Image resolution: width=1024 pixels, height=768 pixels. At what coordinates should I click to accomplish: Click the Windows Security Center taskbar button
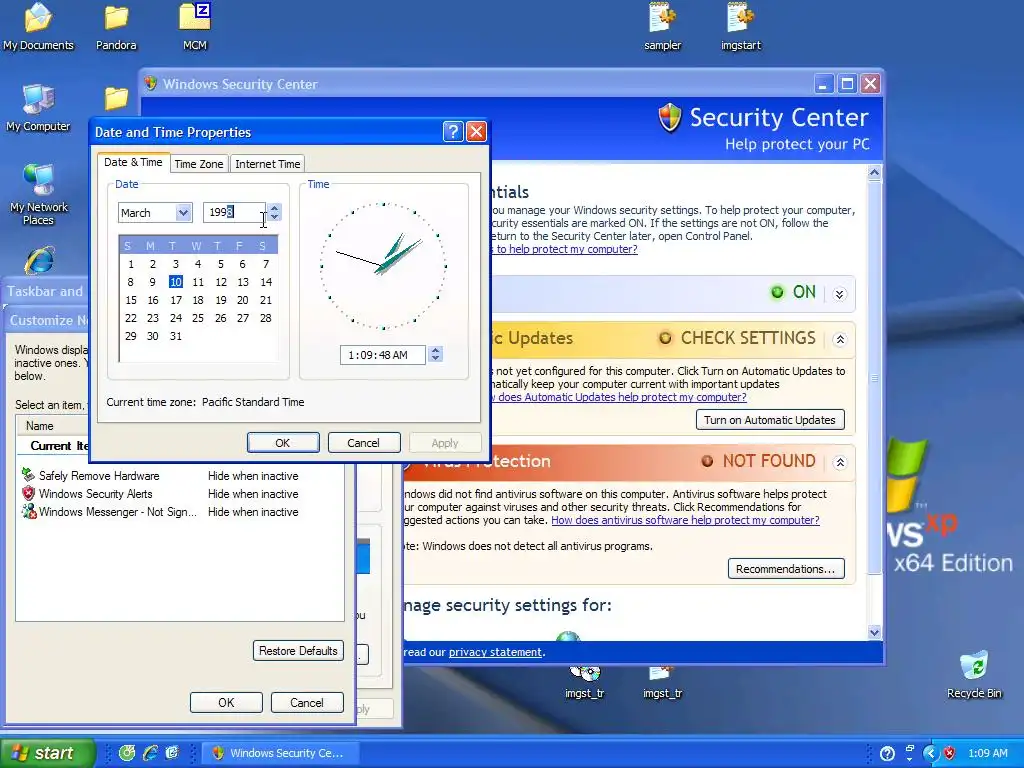pyautogui.click(x=280, y=753)
